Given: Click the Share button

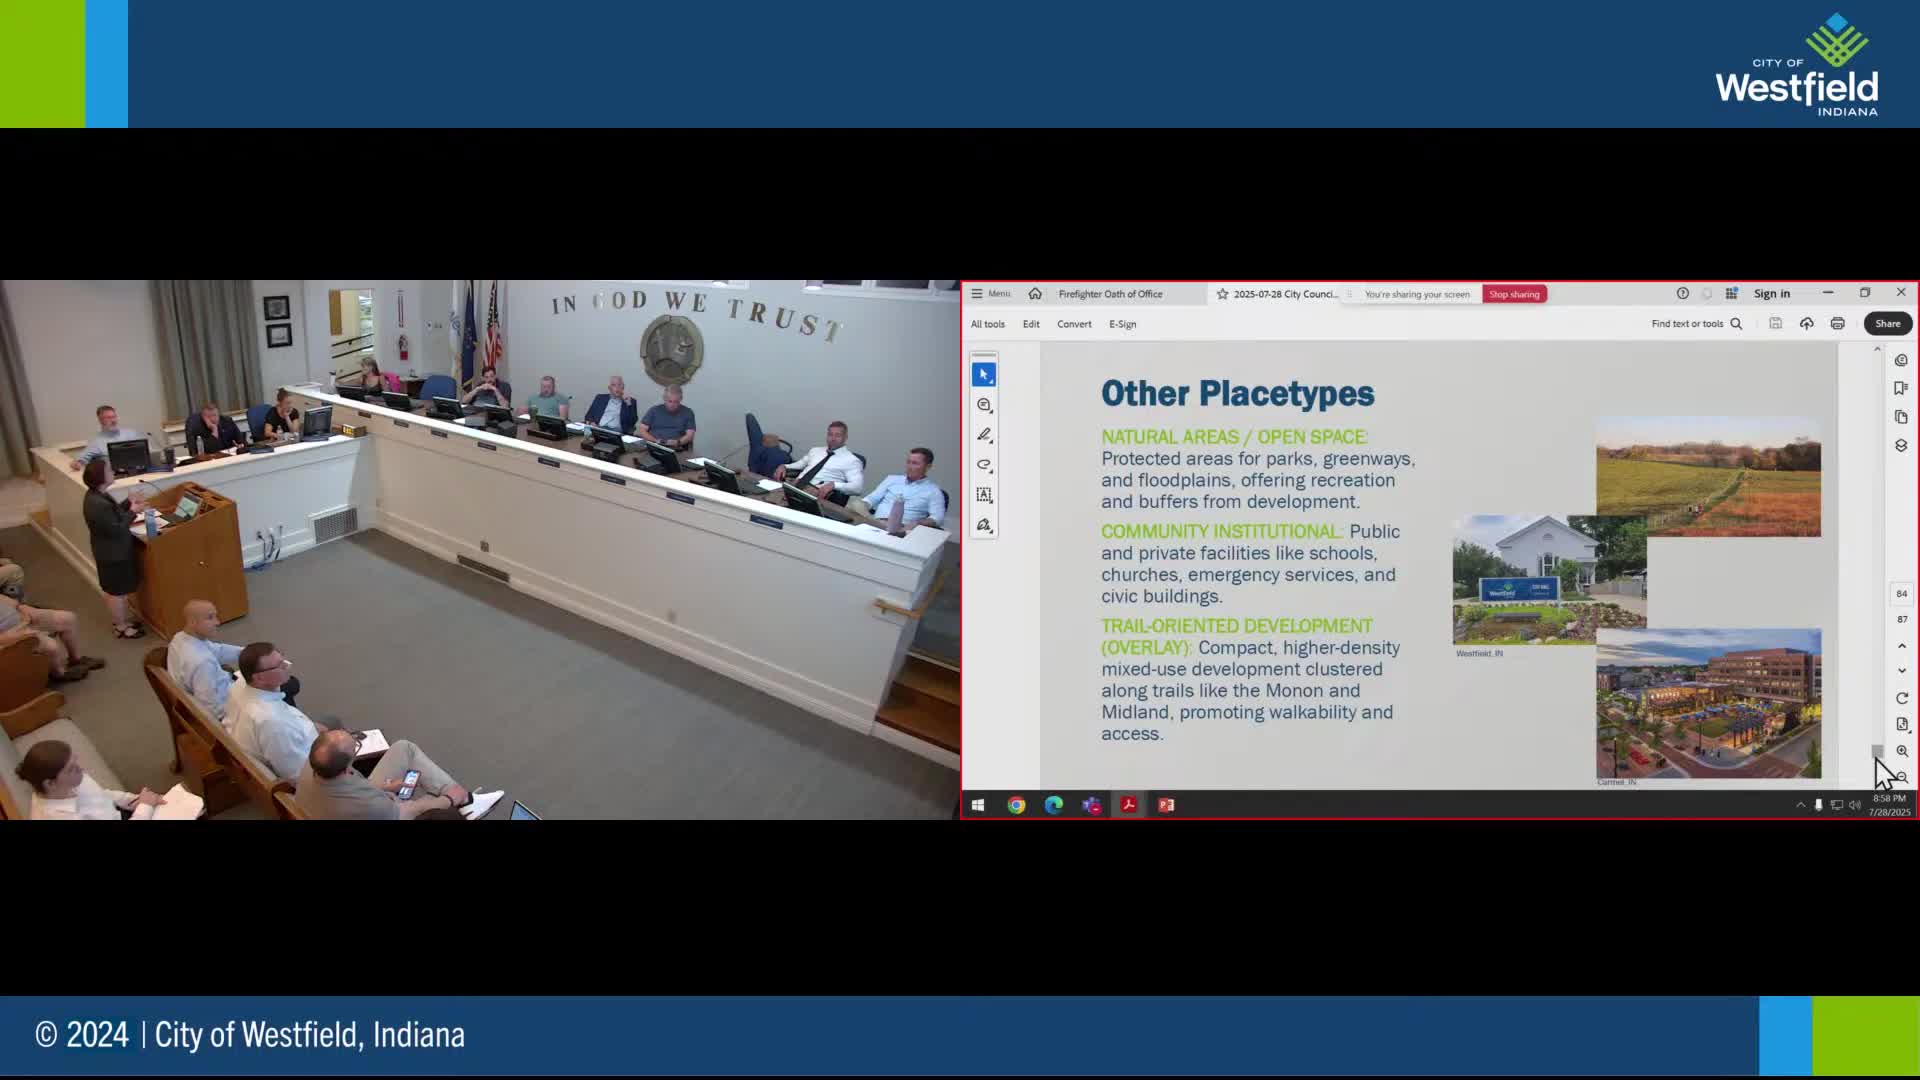Looking at the screenshot, I should [x=1887, y=323].
